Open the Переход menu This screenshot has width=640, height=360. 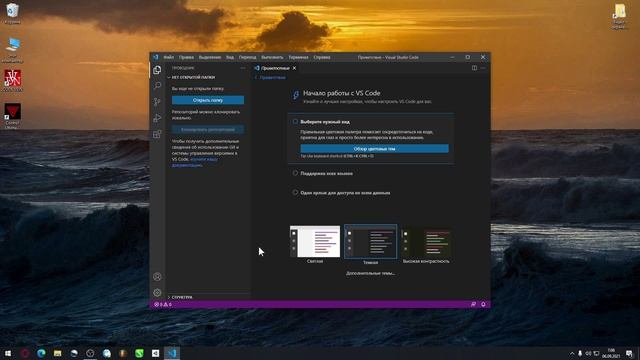pos(247,57)
